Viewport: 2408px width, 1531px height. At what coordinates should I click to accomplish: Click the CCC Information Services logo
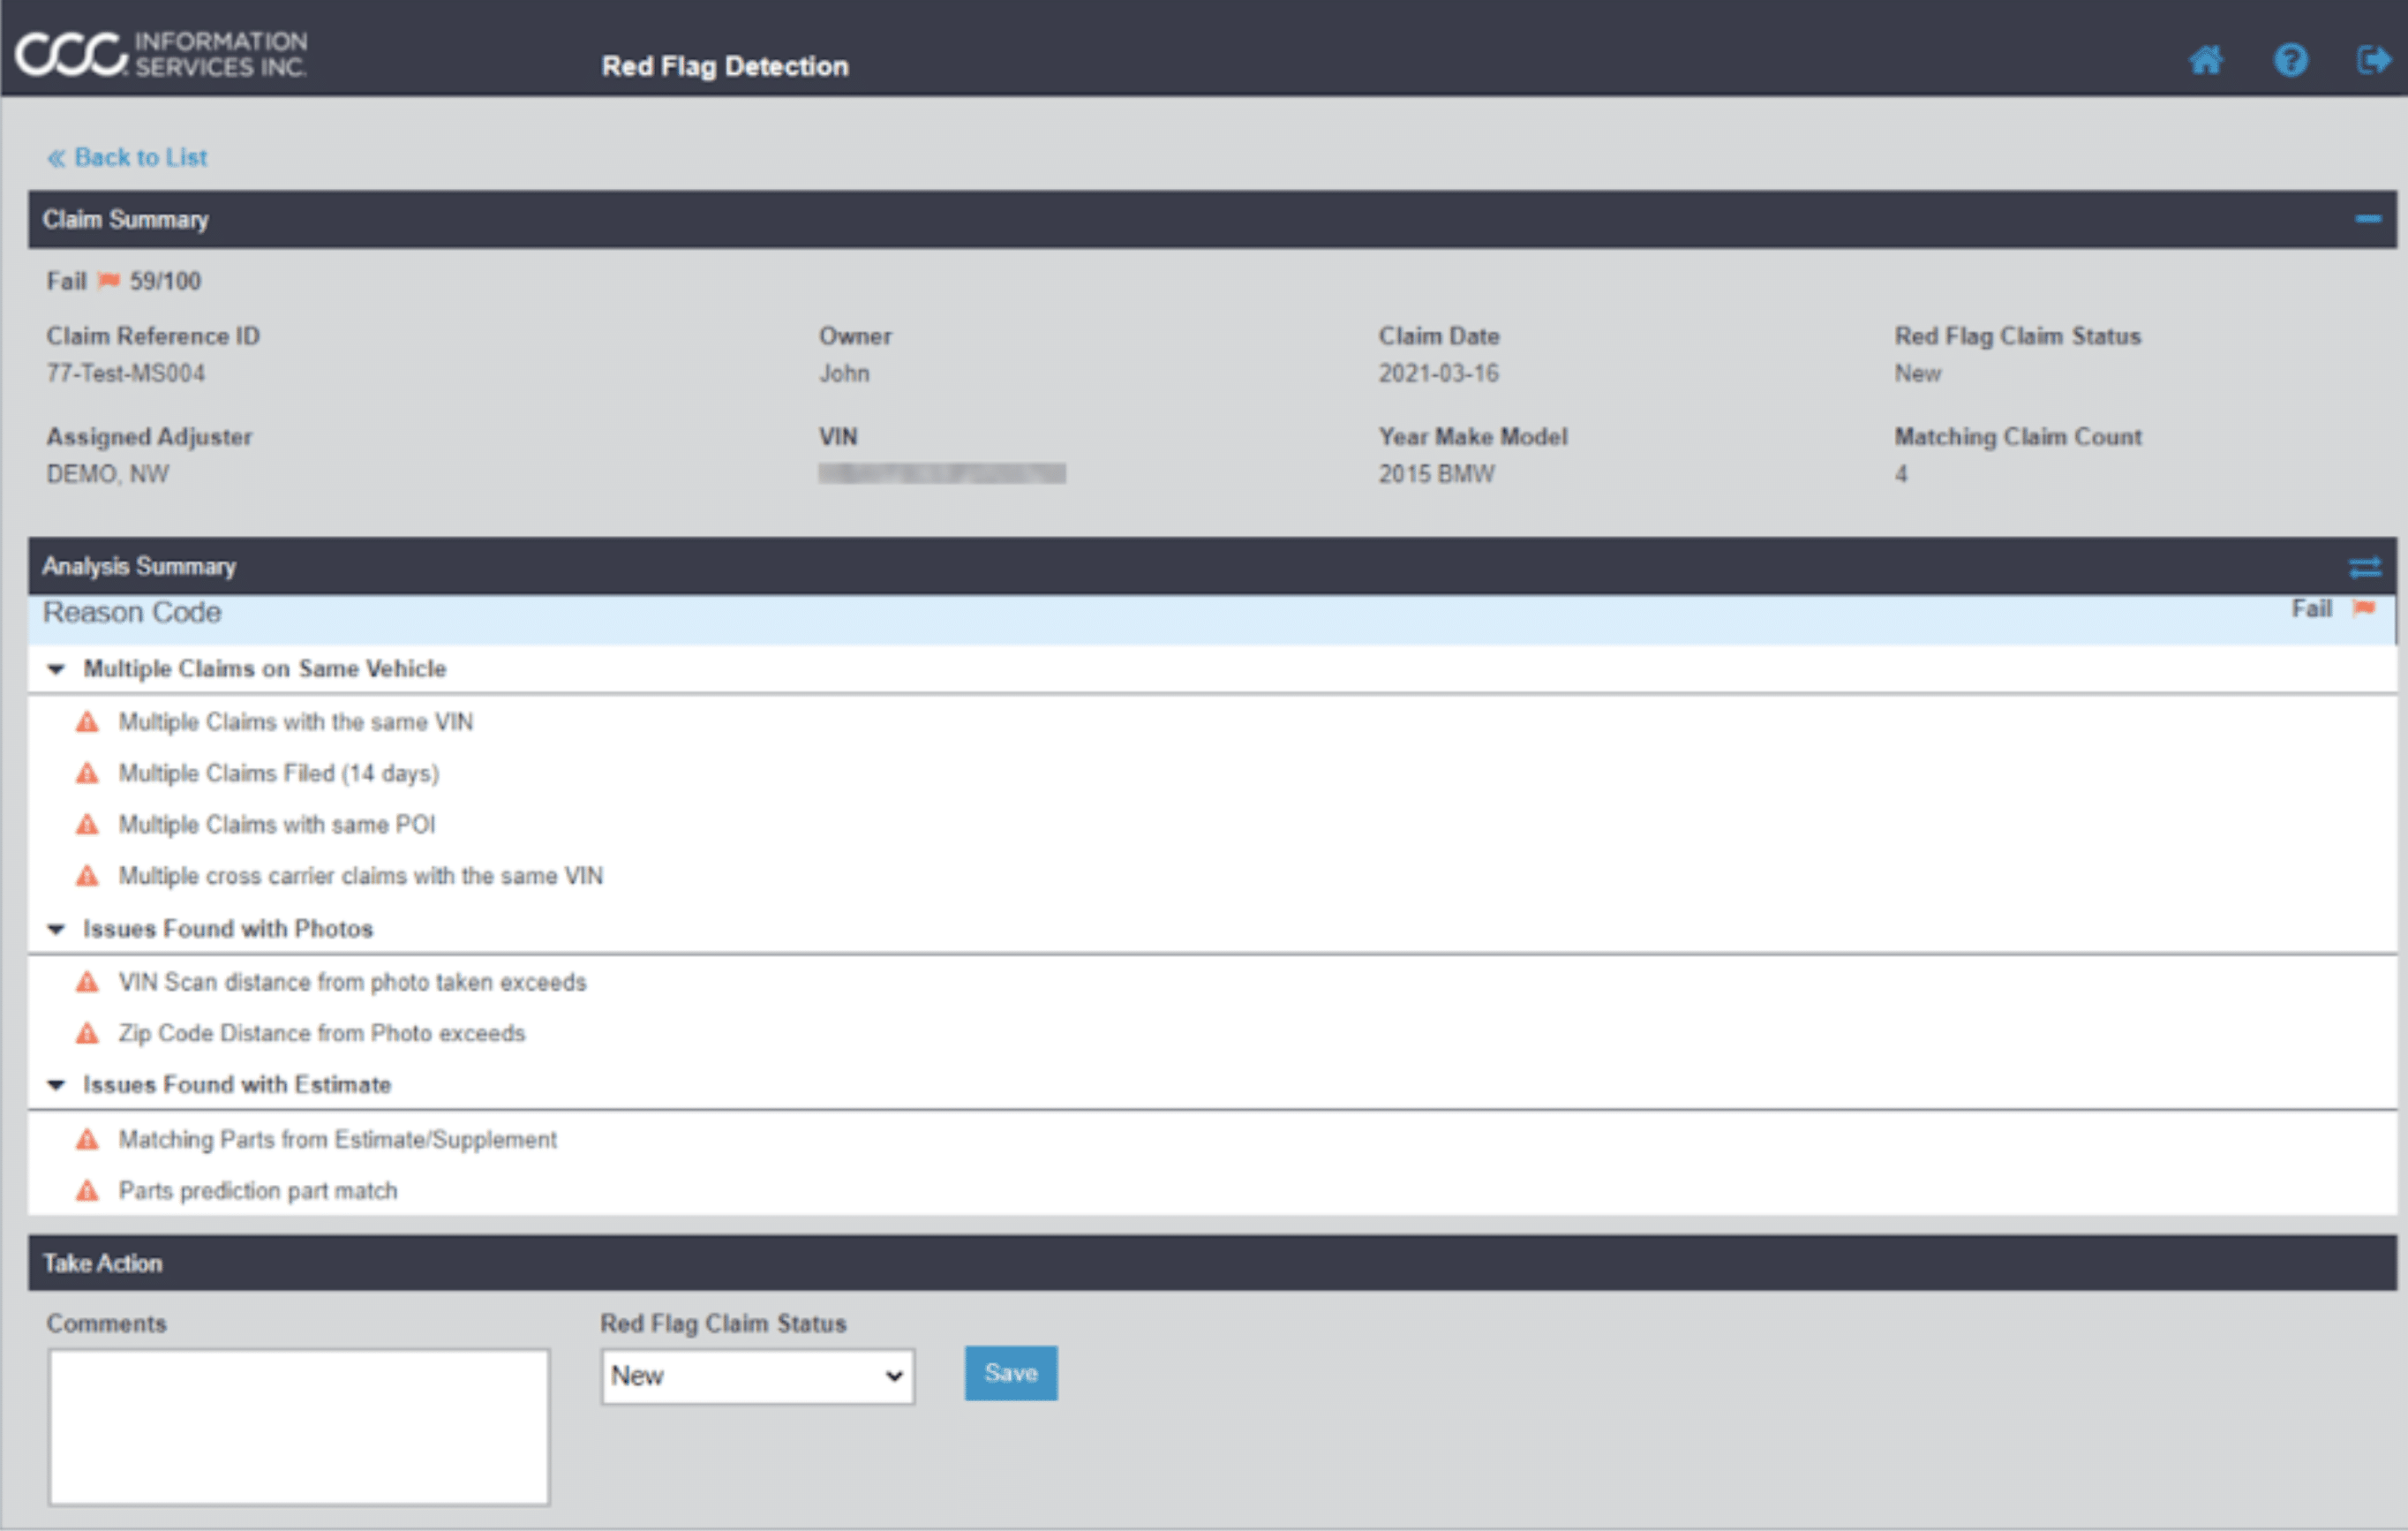pyautogui.click(x=161, y=54)
